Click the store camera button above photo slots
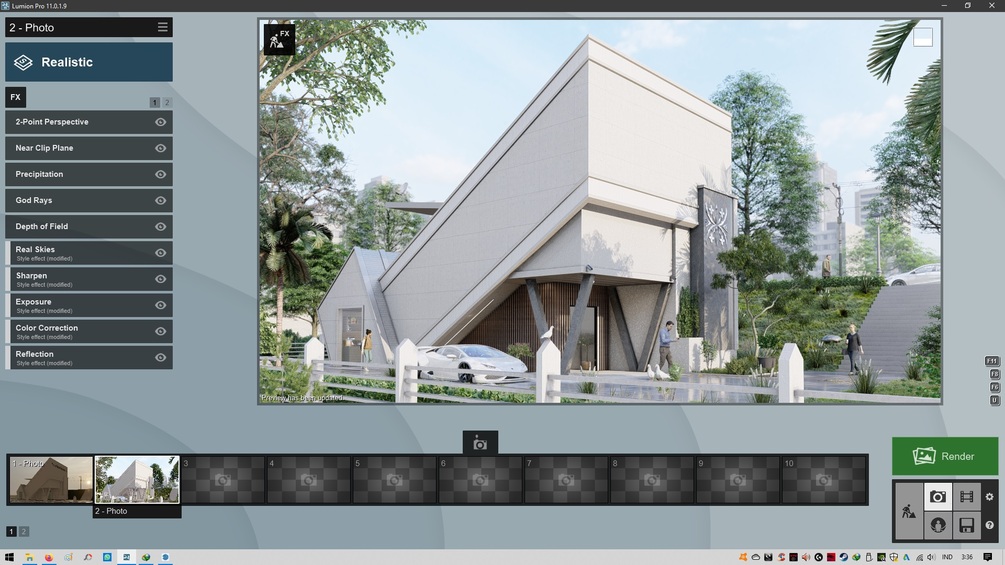Image resolution: width=1005 pixels, height=565 pixels. (x=480, y=443)
